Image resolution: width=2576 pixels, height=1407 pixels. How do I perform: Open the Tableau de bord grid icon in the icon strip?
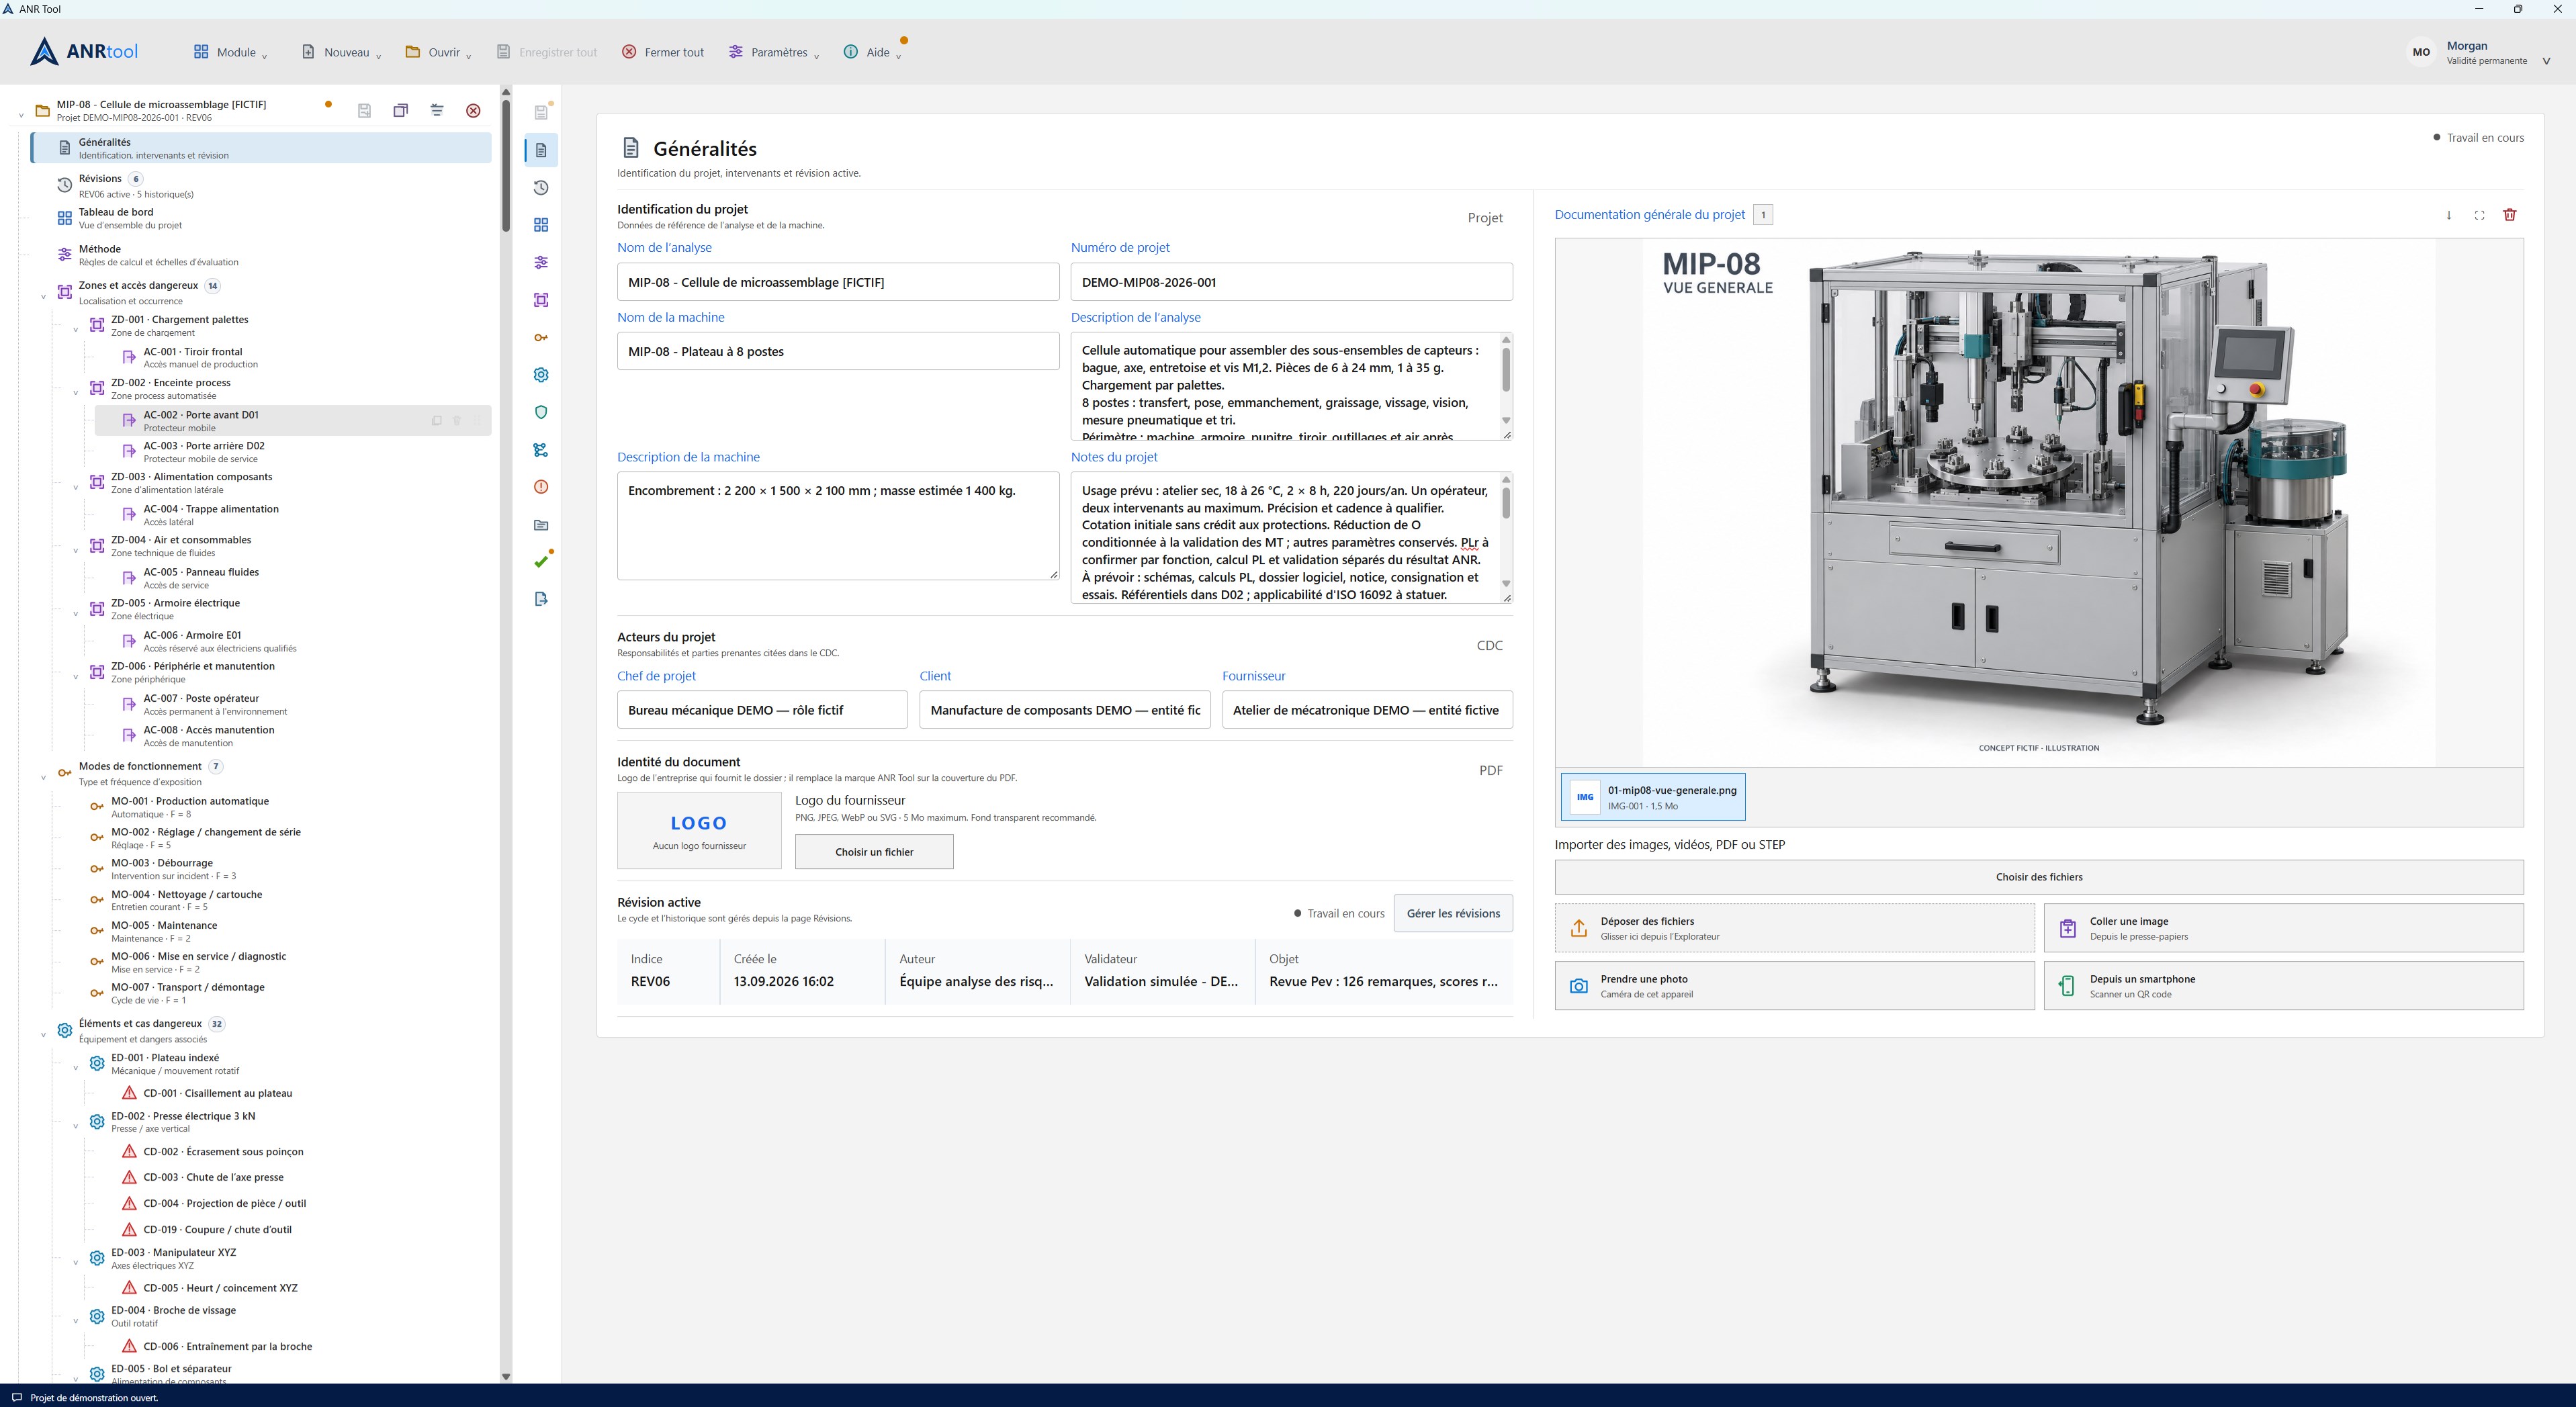coord(541,225)
